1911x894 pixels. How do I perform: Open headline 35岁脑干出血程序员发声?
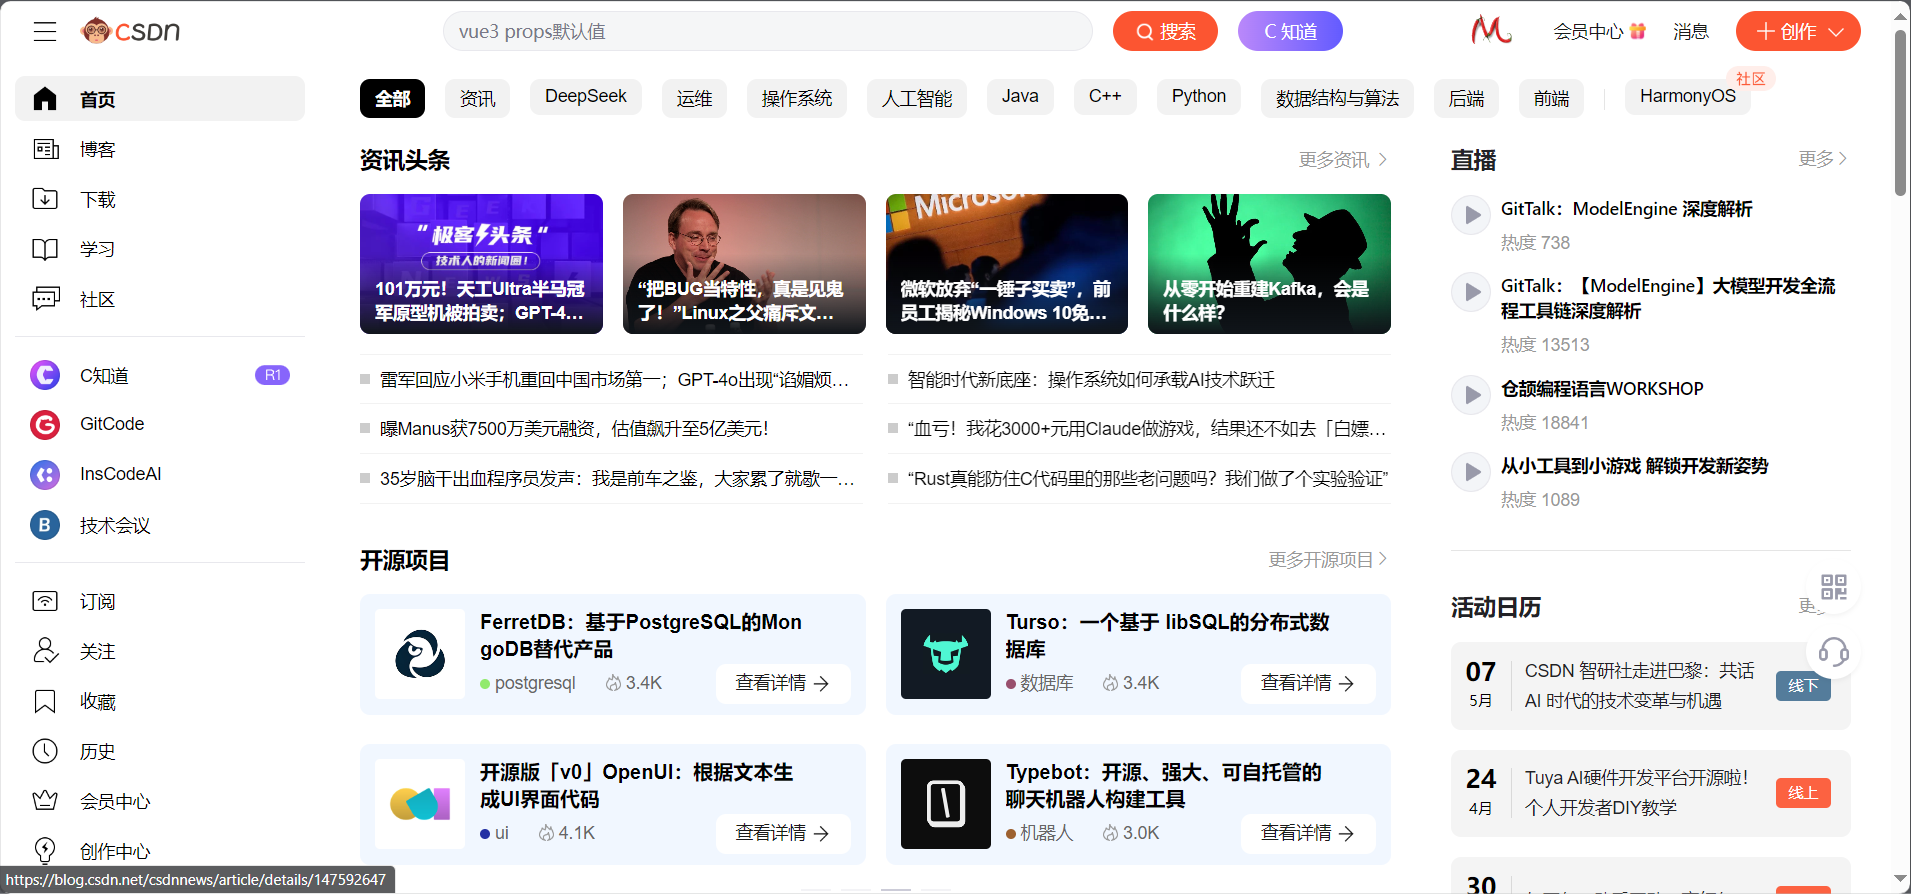point(617,479)
